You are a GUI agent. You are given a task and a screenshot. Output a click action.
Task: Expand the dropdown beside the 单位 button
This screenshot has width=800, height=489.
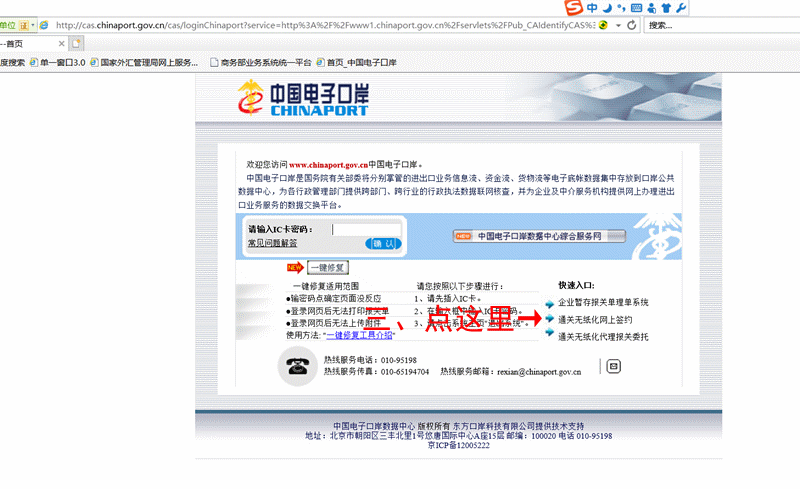click(33, 24)
